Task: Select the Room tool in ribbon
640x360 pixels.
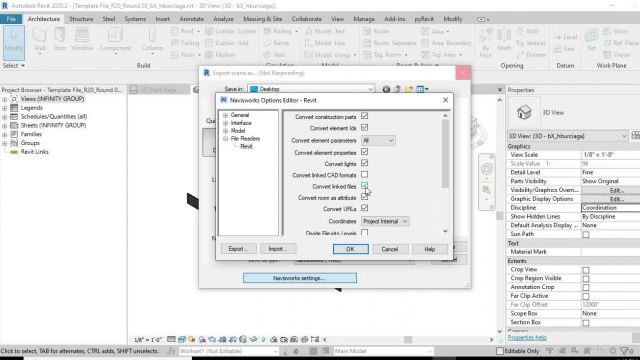Action: point(376,31)
